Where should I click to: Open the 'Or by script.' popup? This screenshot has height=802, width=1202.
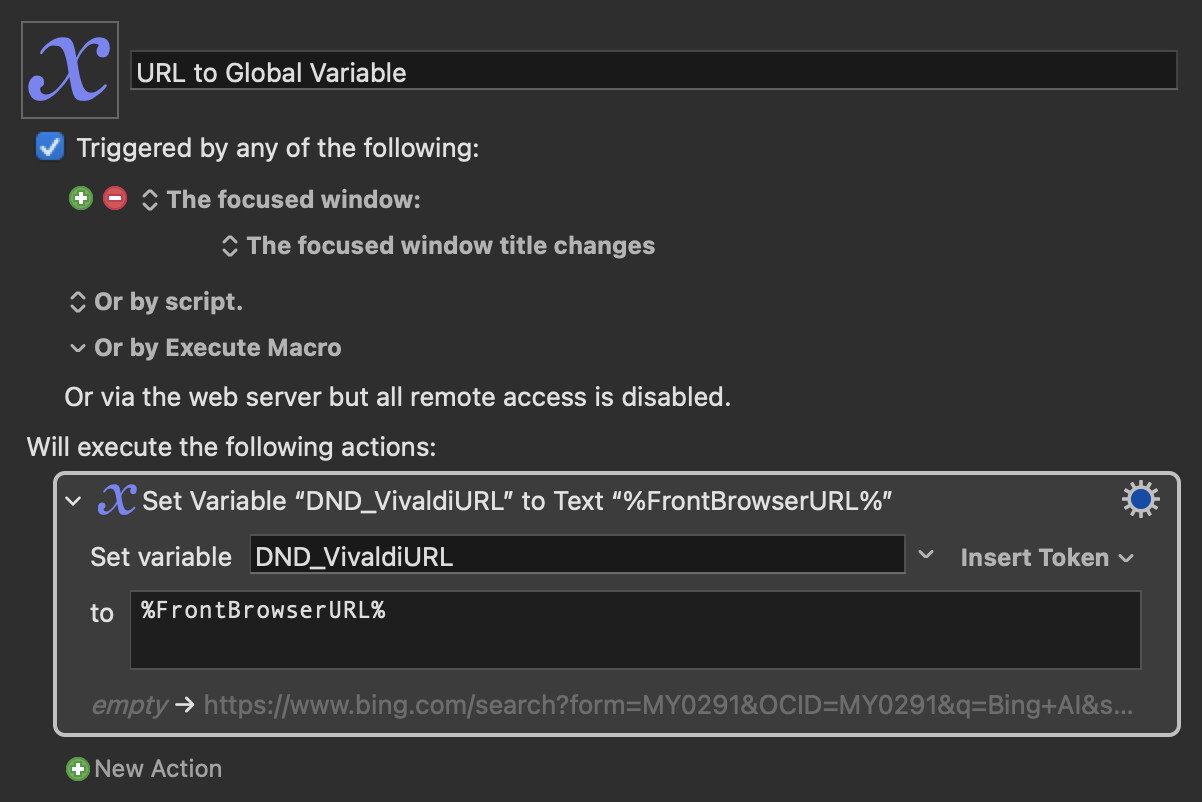[155, 302]
